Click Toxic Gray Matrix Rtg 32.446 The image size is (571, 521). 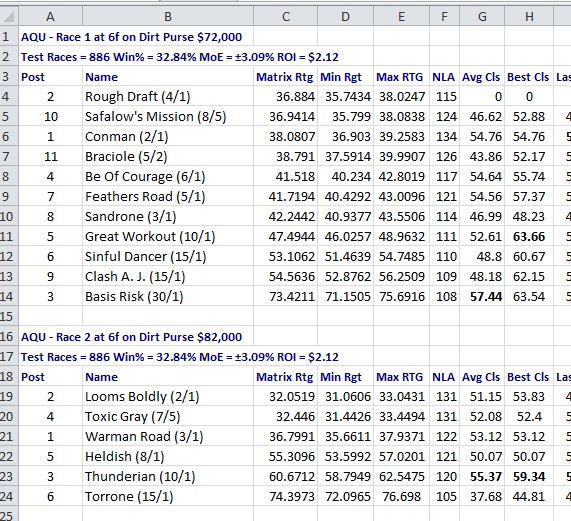point(286,417)
